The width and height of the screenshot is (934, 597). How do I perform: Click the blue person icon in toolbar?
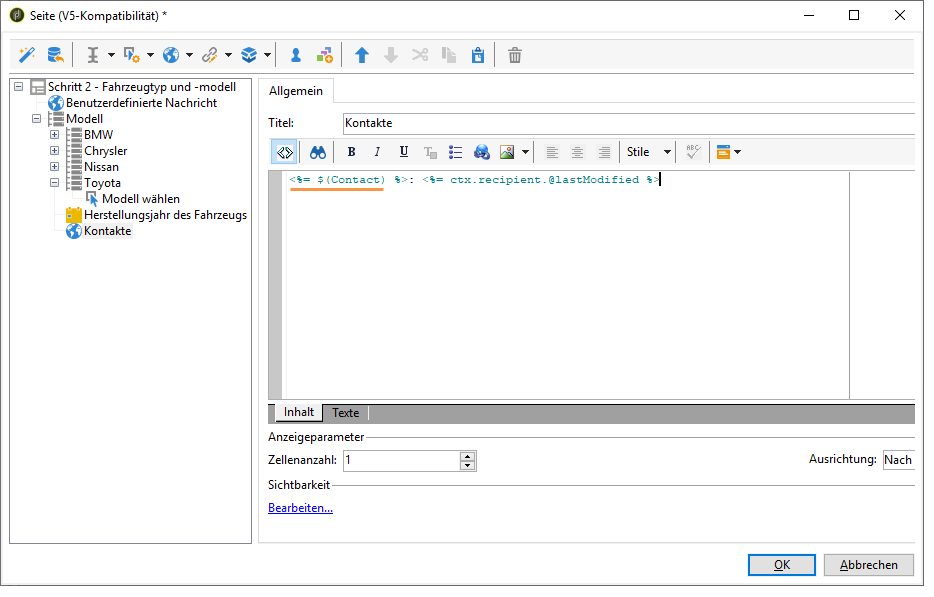[295, 56]
